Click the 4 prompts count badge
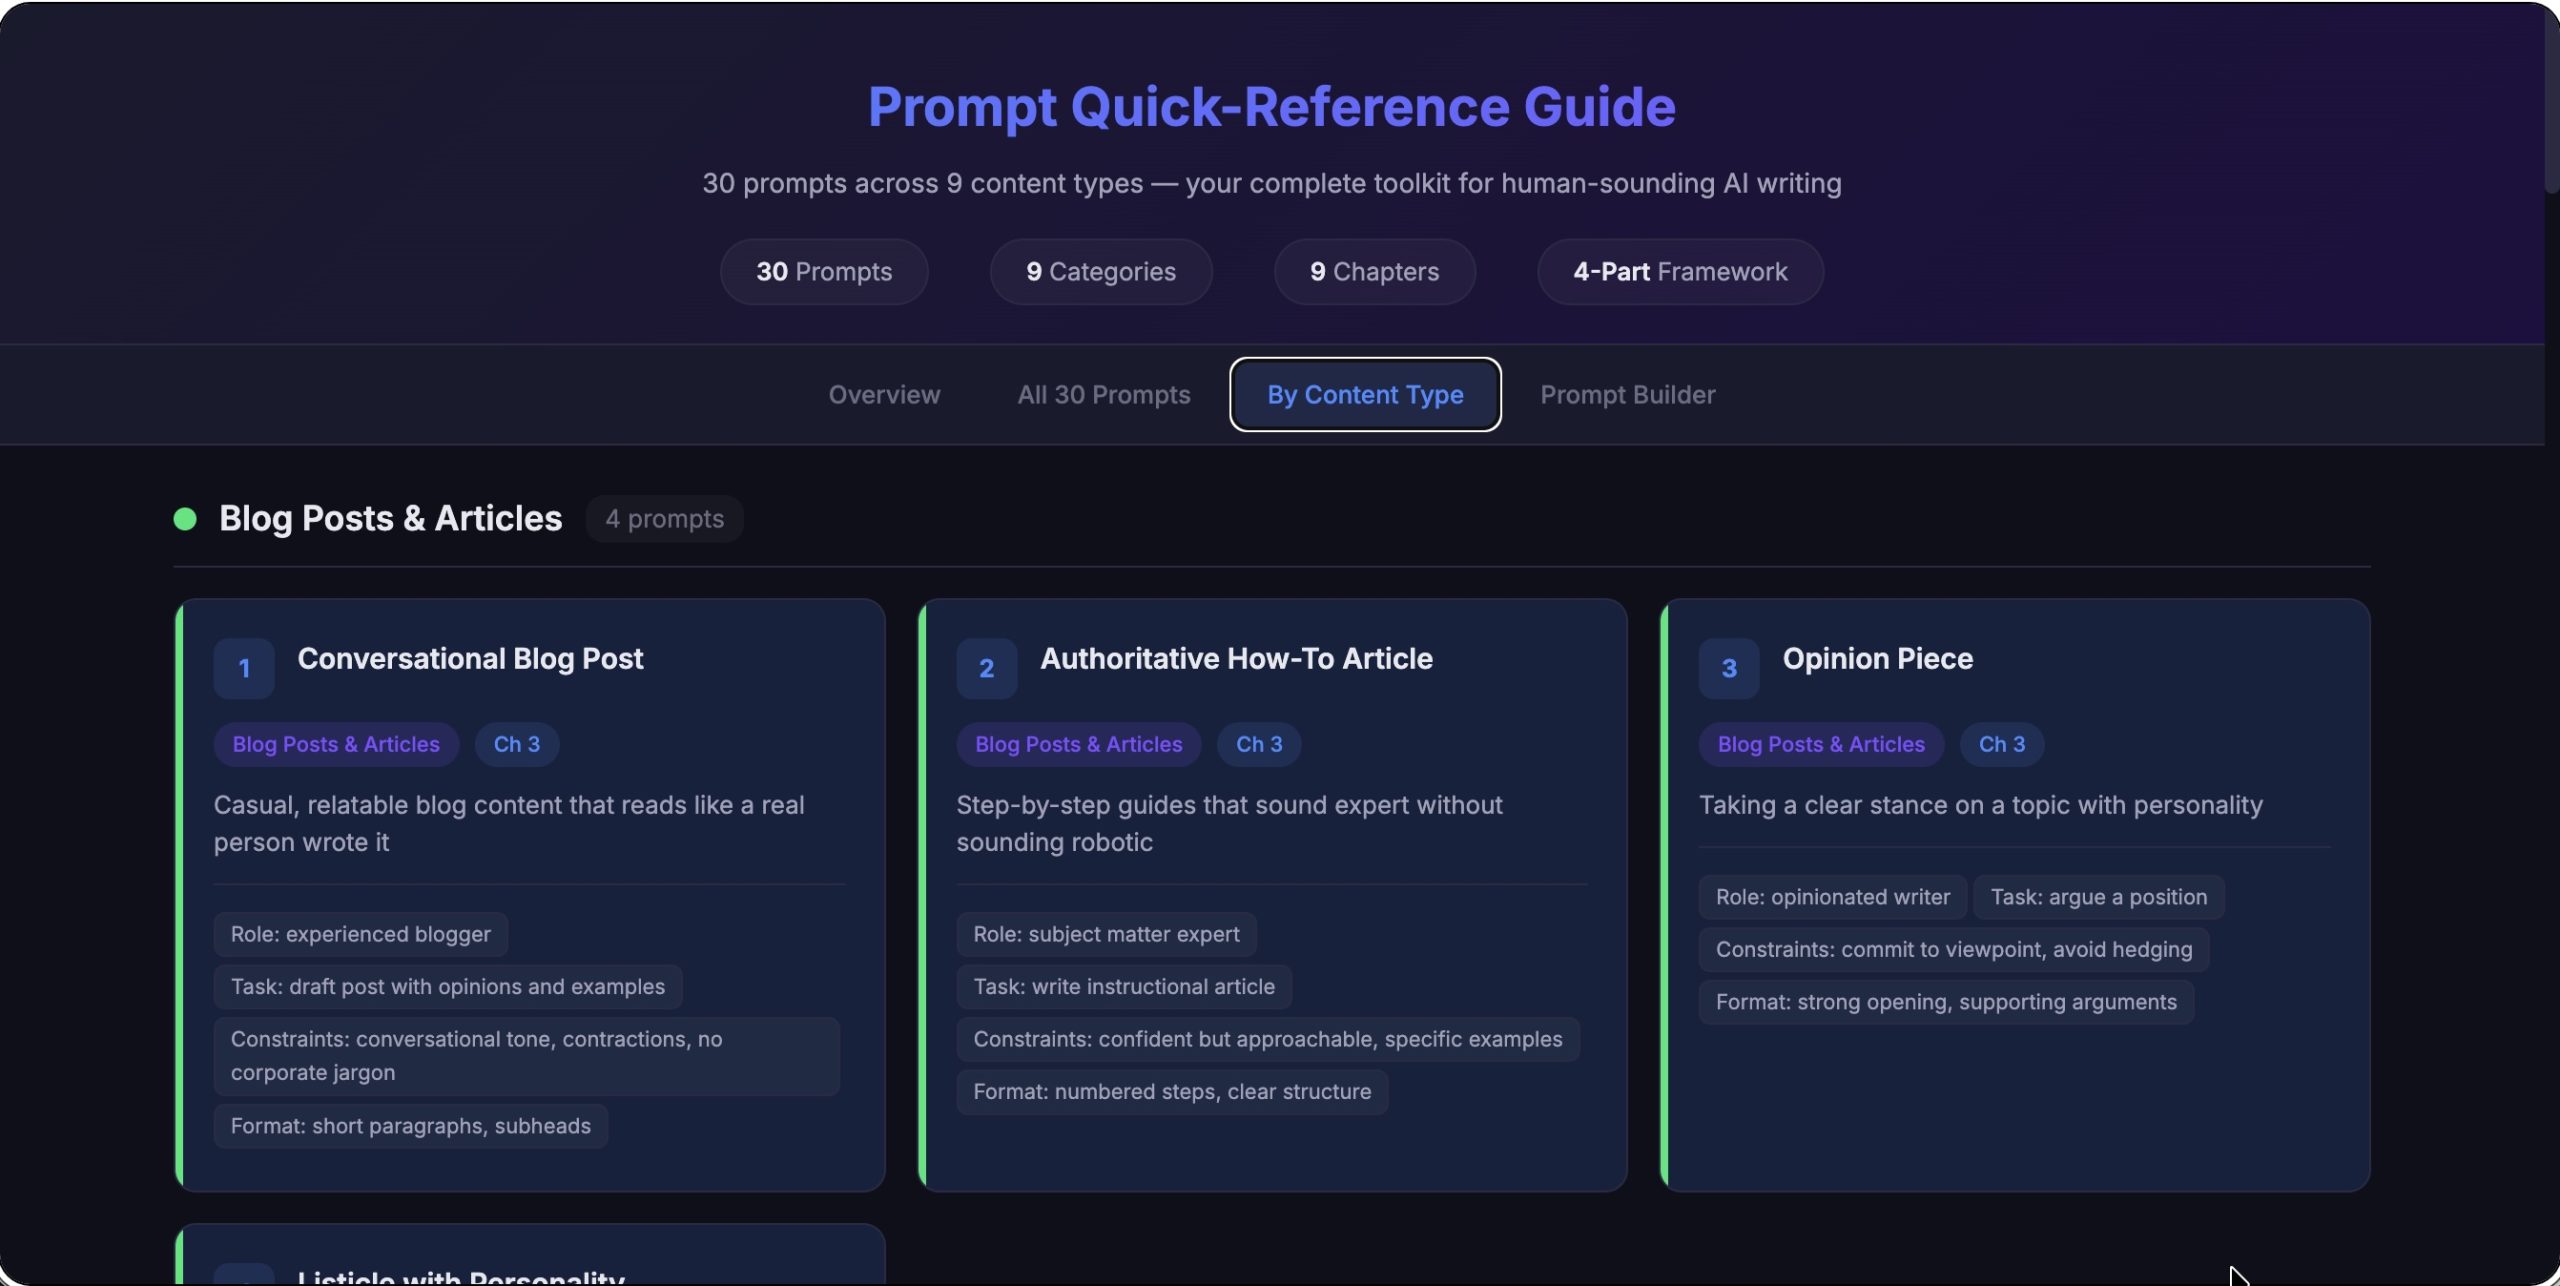Viewport: 2560px width, 1286px height. coord(664,519)
